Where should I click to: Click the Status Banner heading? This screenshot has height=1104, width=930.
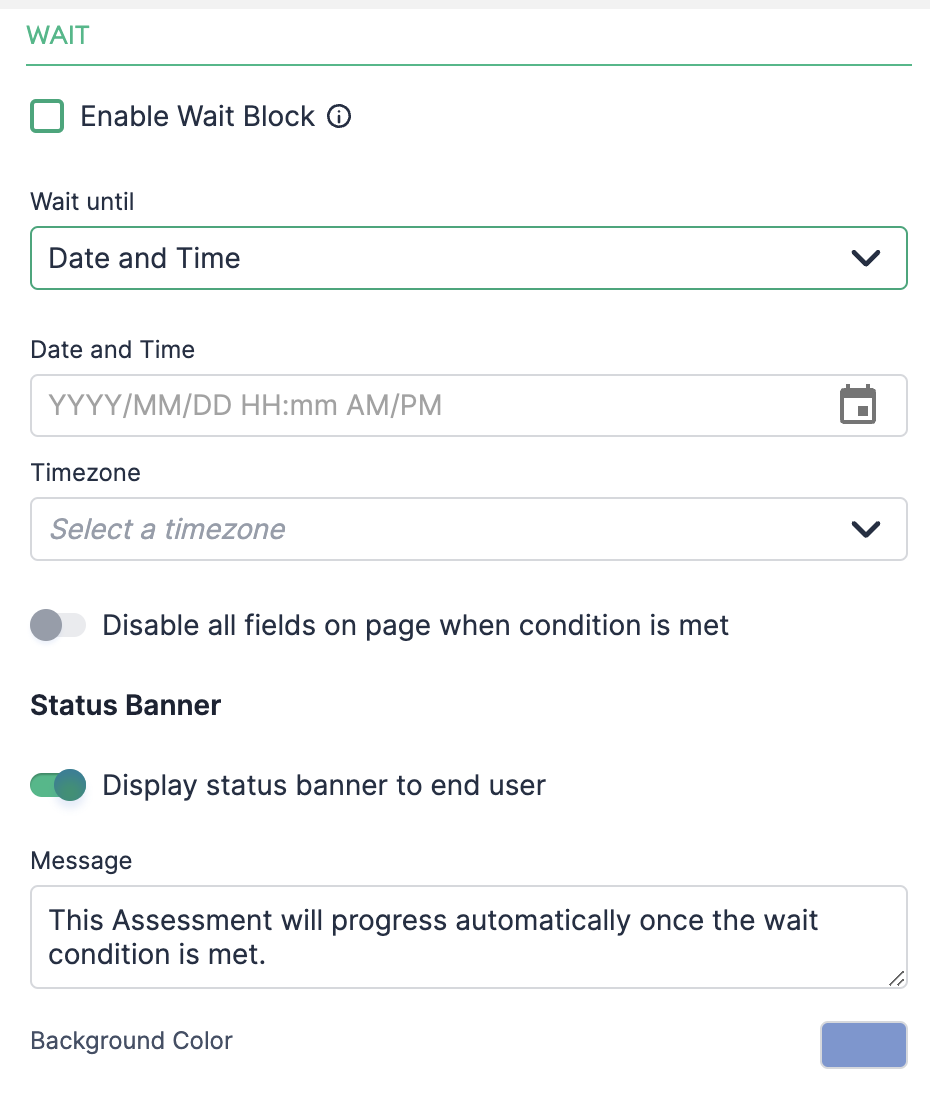(125, 705)
